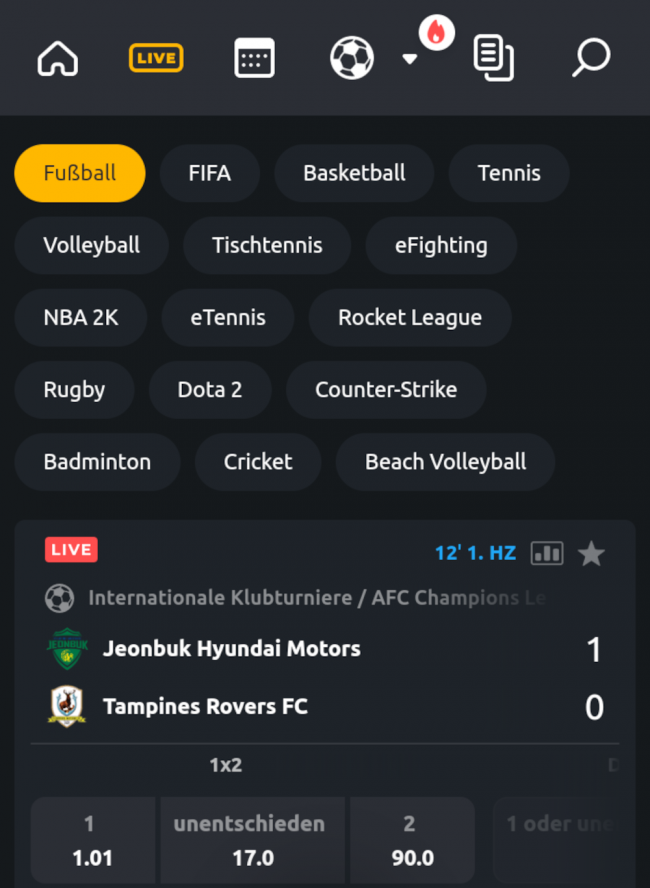Select the Fußball category chip
This screenshot has width=650, height=888.
[80, 173]
